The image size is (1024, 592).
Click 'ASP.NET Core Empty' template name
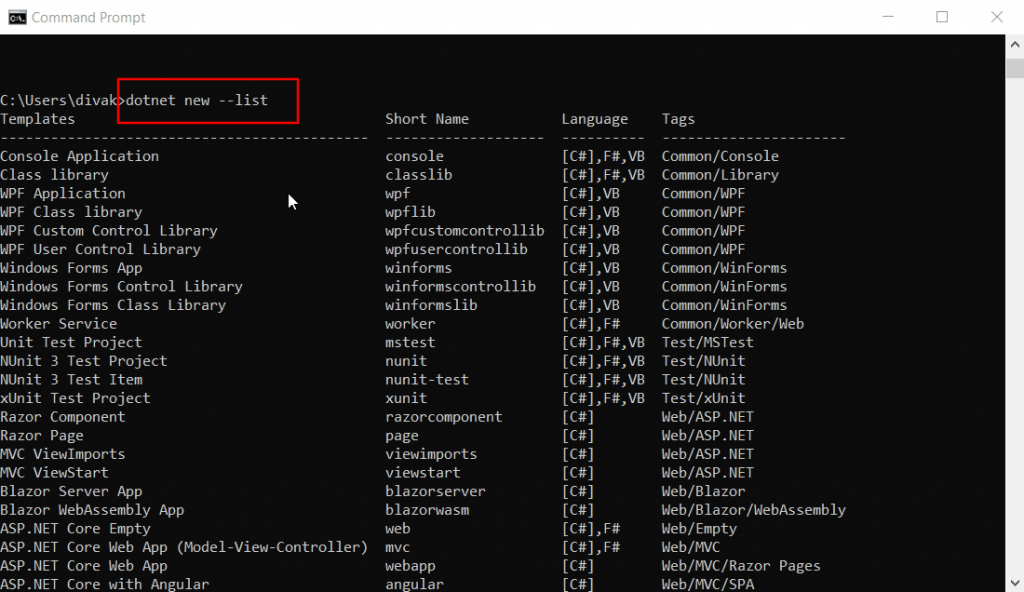75,529
